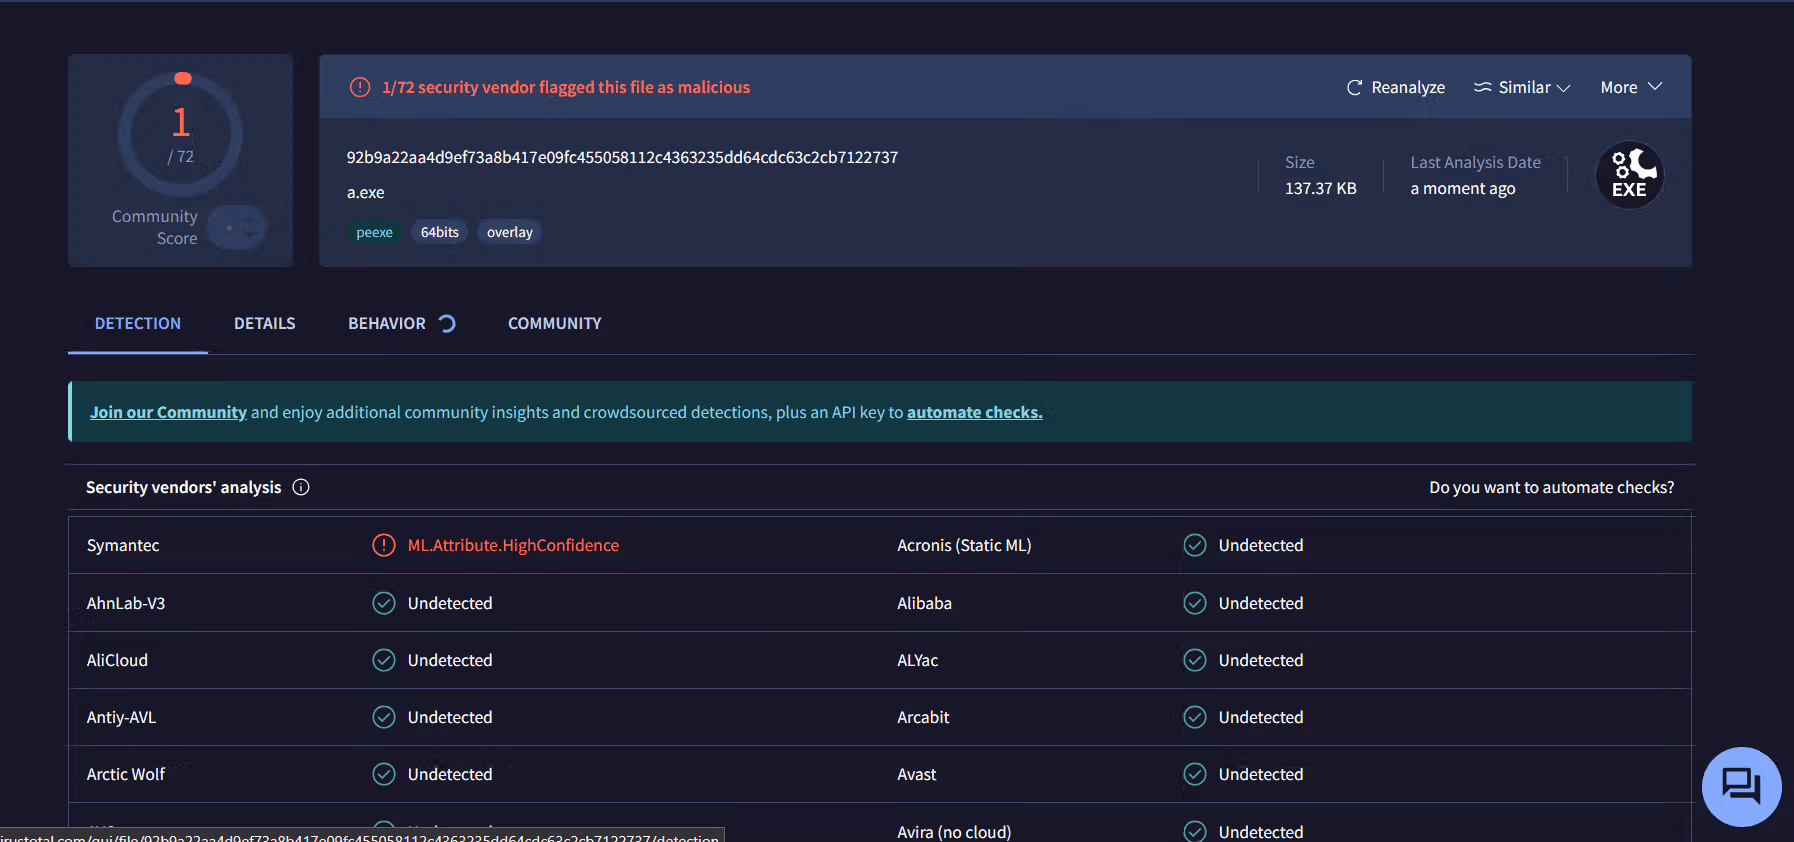The width and height of the screenshot is (1794, 842).
Task: Click the AhnLab-V3 vendor name
Action: [x=126, y=603]
